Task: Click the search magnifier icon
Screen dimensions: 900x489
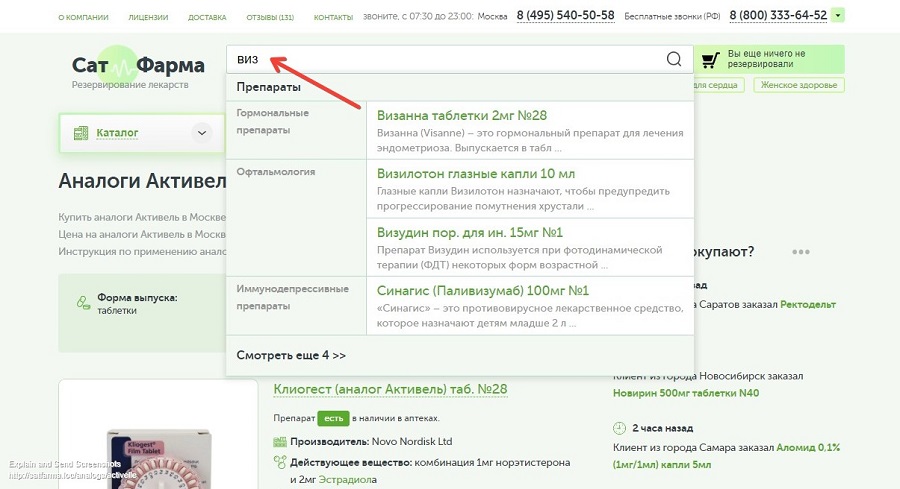Action: pyautogui.click(x=674, y=59)
